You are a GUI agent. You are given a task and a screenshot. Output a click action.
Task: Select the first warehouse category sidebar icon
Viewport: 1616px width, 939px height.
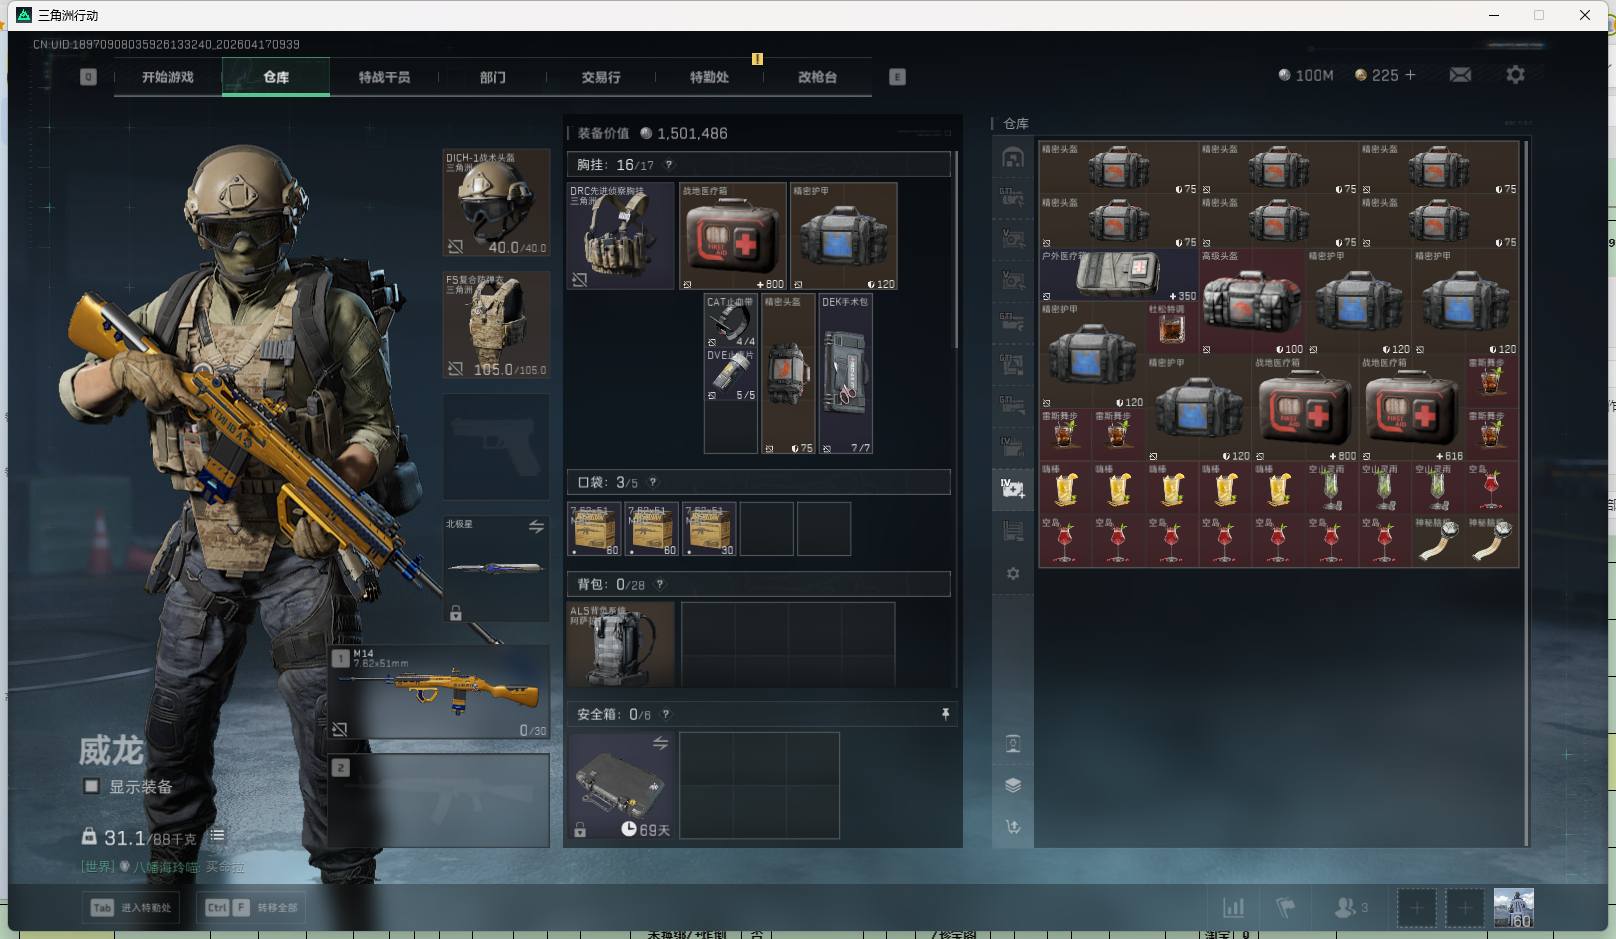tap(1013, 158)
